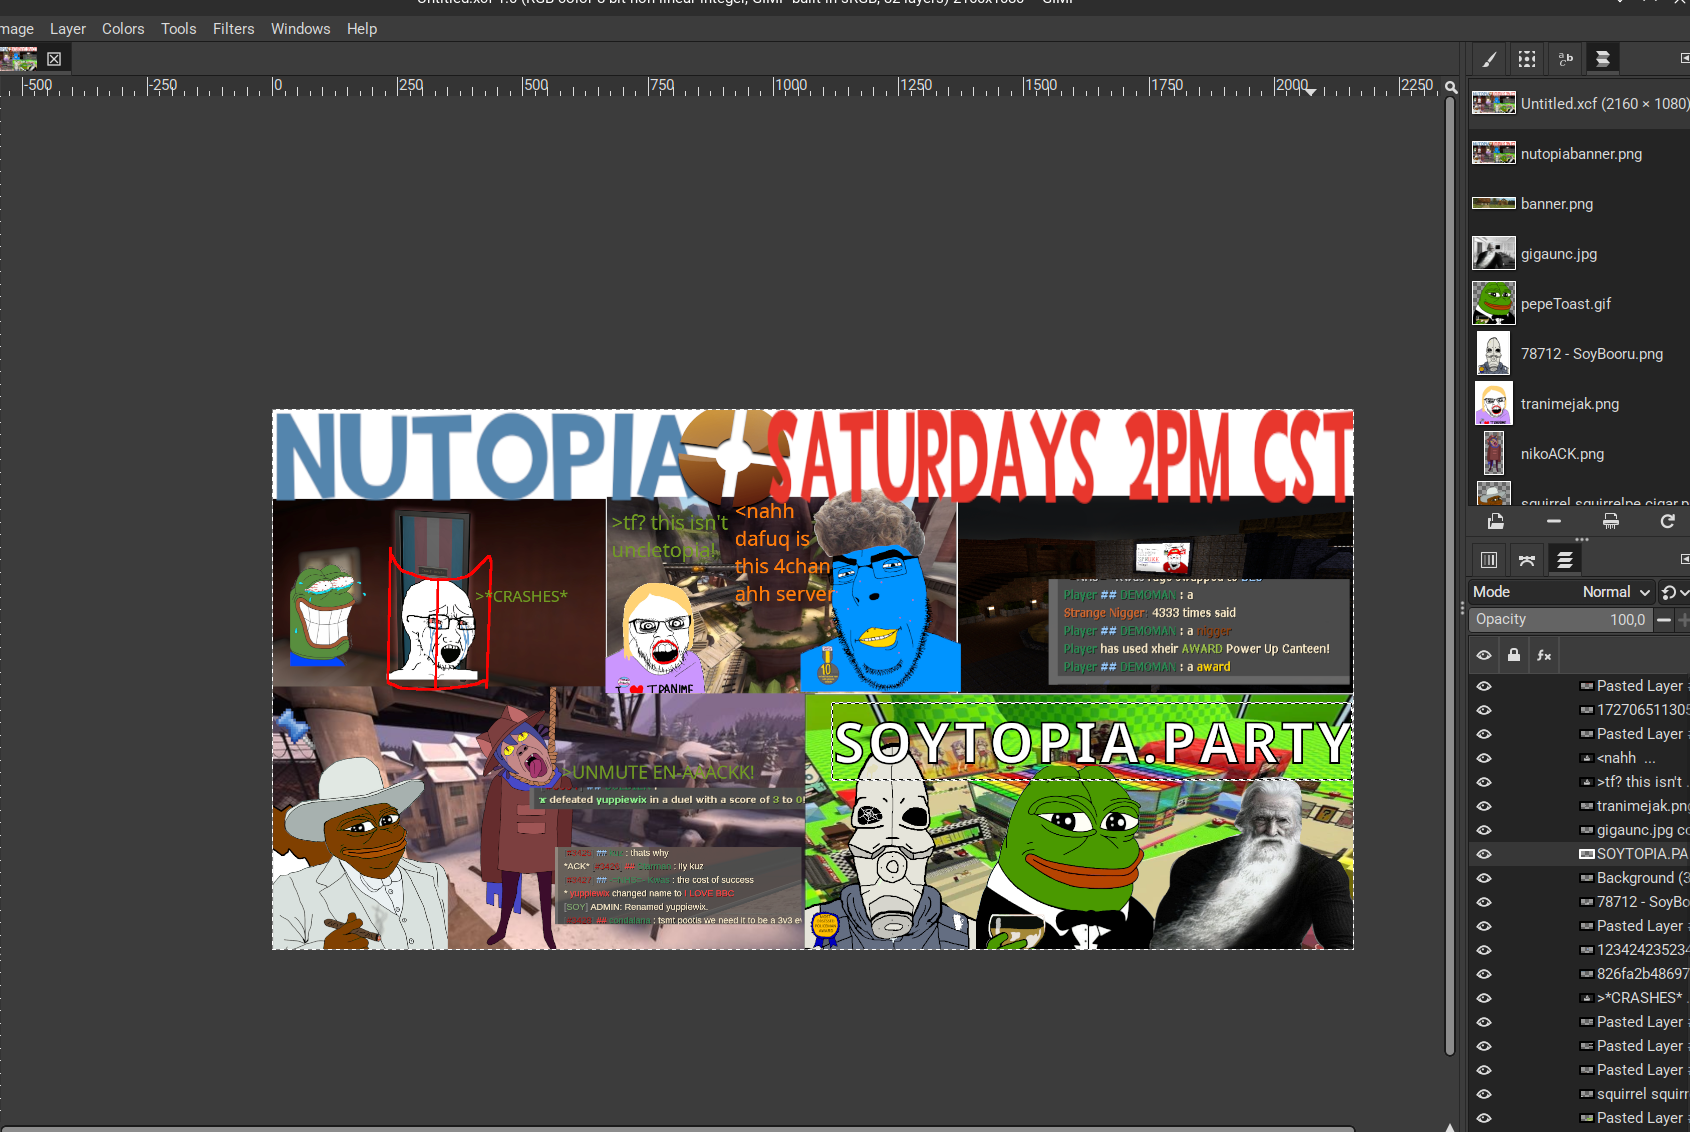Viewport: 1690px width, 1132px height.
Task: Select the squirrel squirr layer name
Action: tap(1642, 1094)
